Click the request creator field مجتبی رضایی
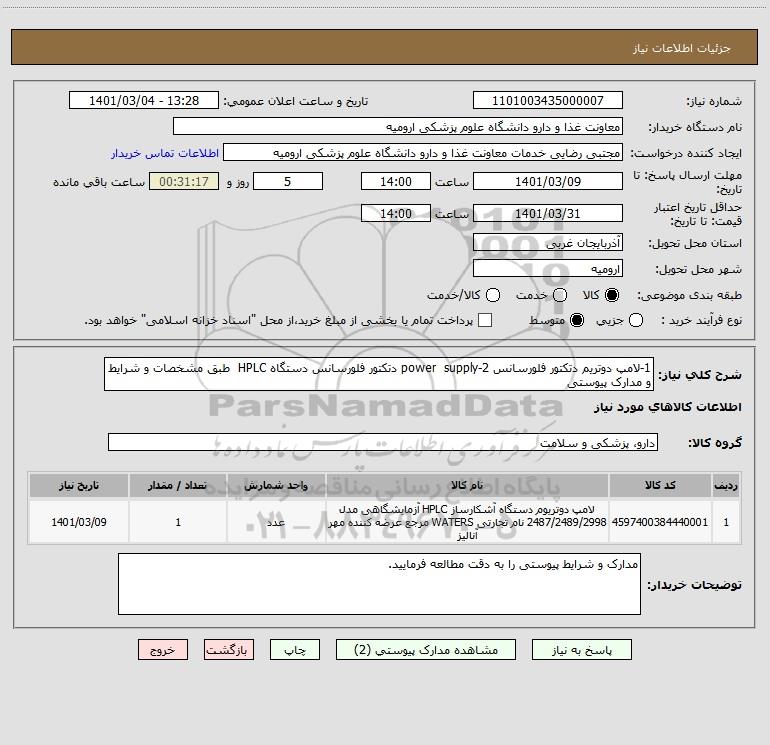The height and width of the screenshot is (745, 770). coord(423,153)
